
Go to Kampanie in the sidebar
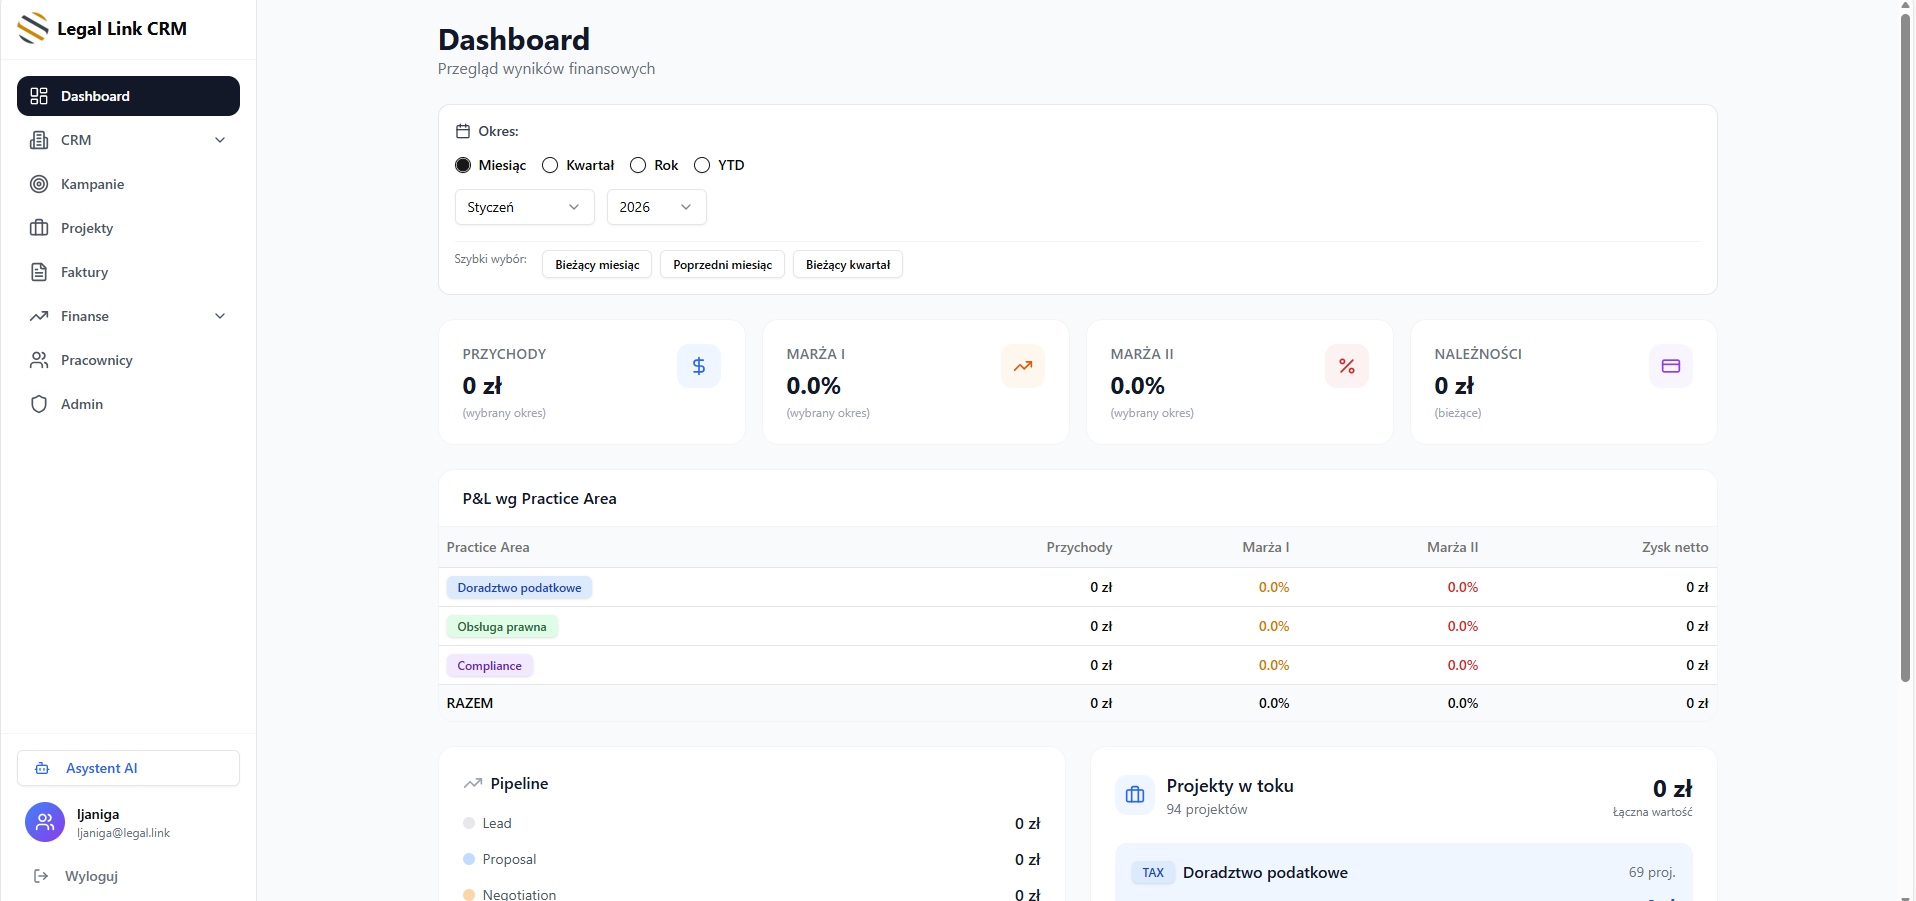(128, 184)
